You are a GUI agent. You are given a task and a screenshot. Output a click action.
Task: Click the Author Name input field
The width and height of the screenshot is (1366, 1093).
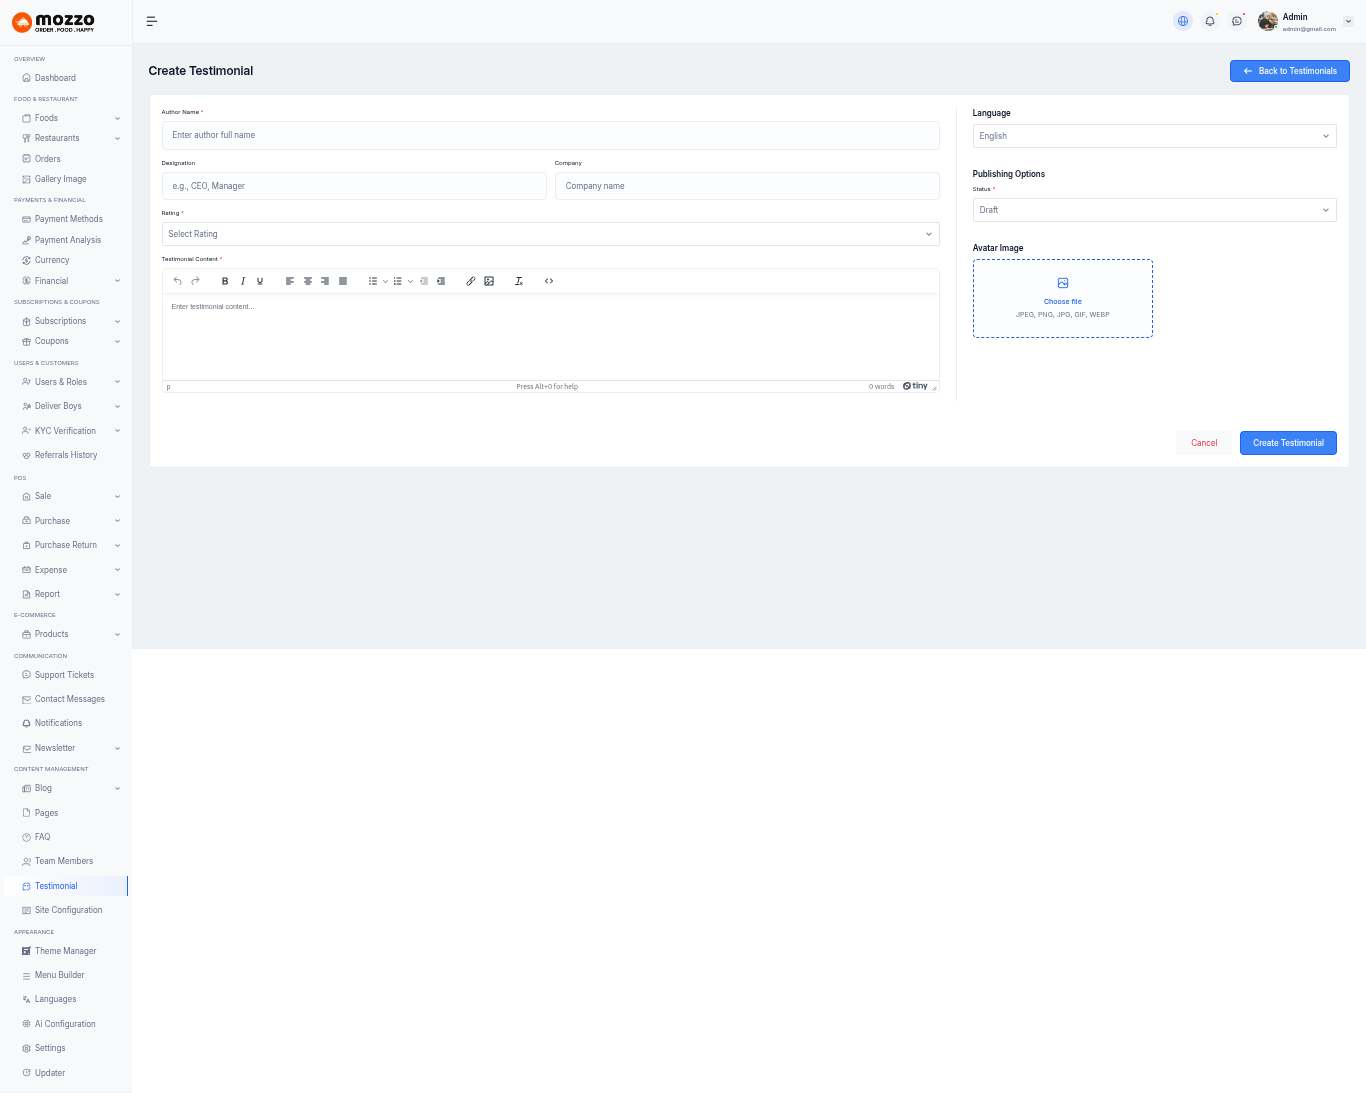pos(550,135)
